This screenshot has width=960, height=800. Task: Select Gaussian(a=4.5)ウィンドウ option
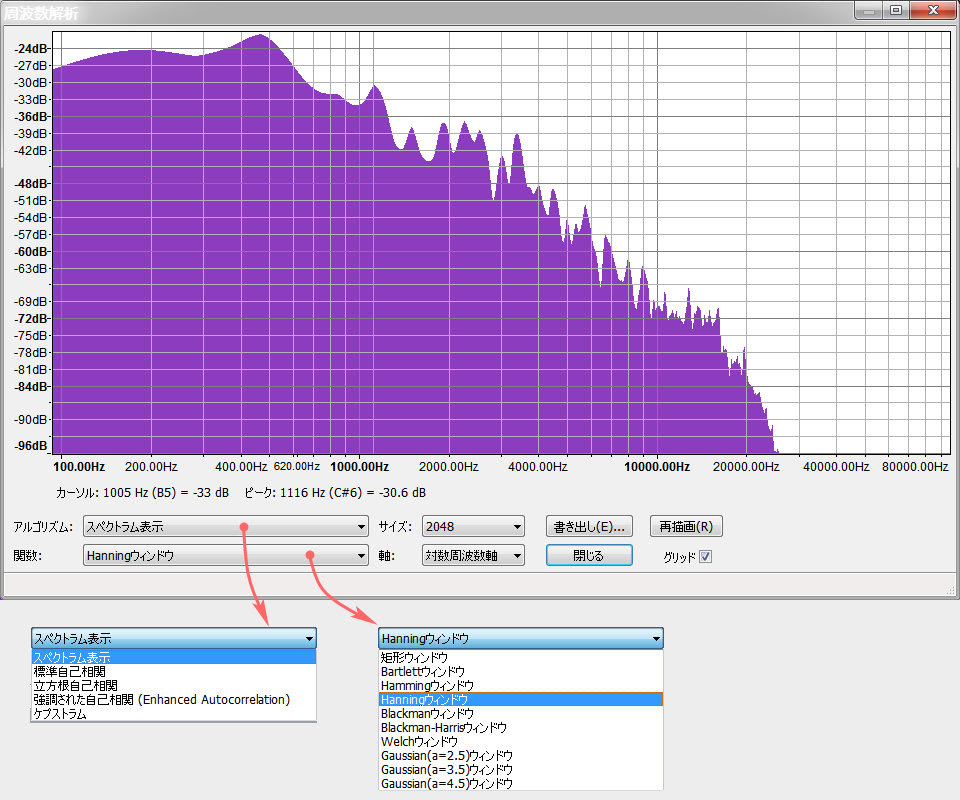(520, 783)
